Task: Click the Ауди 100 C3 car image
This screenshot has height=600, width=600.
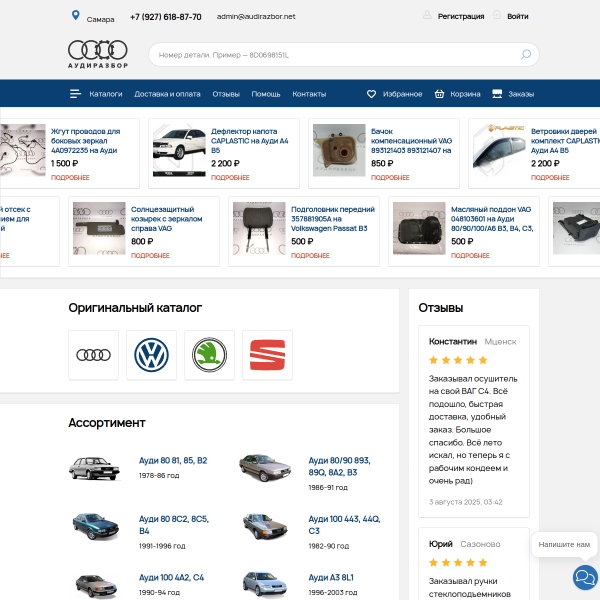Action: point(265,527)
